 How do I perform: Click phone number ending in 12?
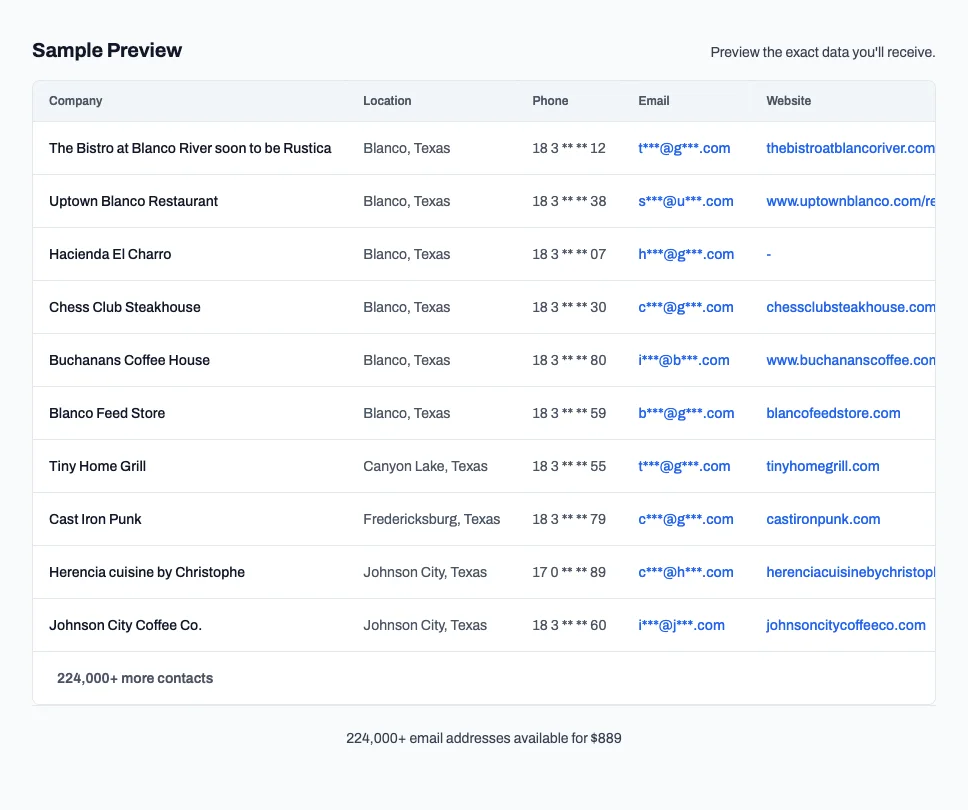pyautogui.click(x=569, y=148)
